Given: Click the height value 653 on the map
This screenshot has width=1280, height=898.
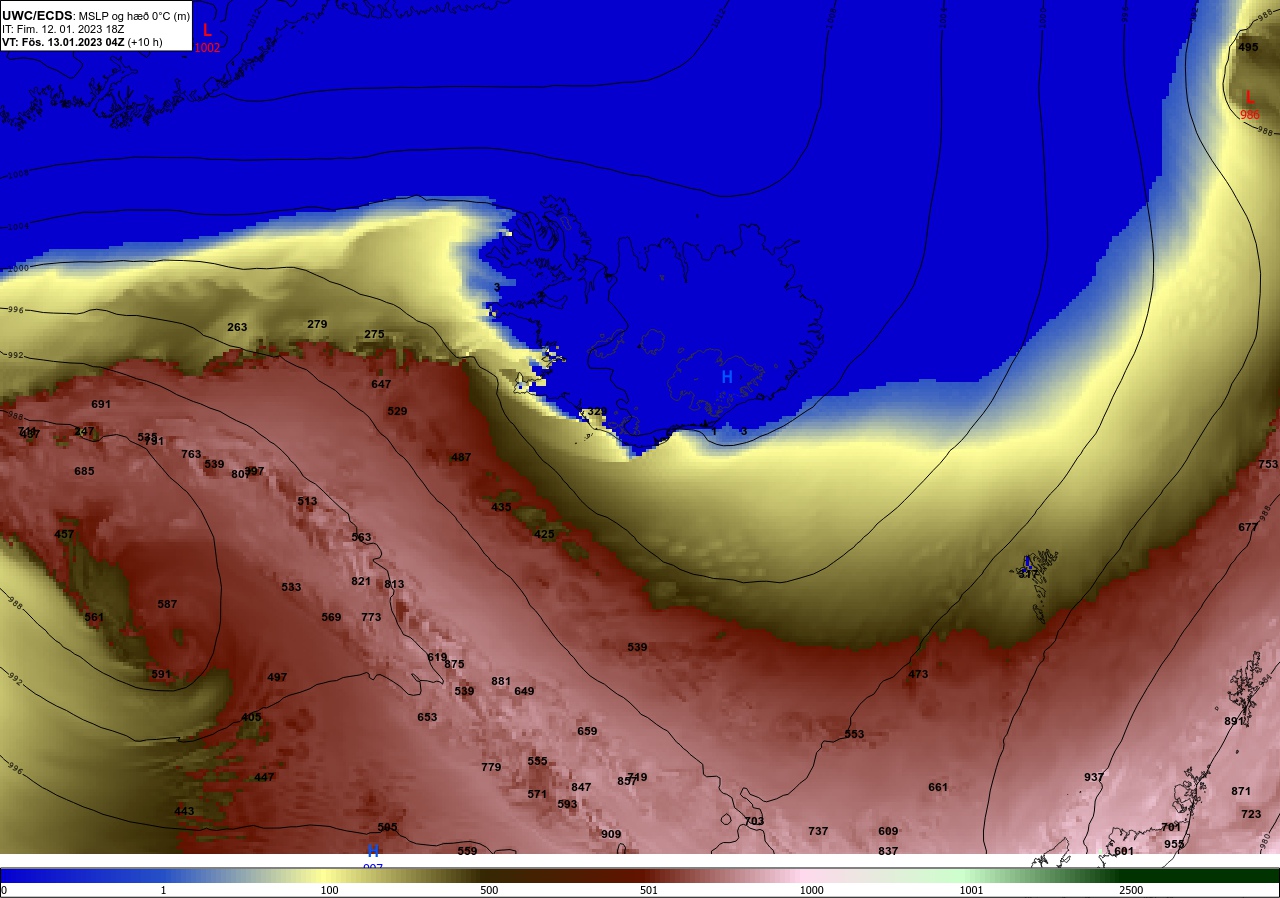Looking at the screenshot, I should click(x=427, y=718).
